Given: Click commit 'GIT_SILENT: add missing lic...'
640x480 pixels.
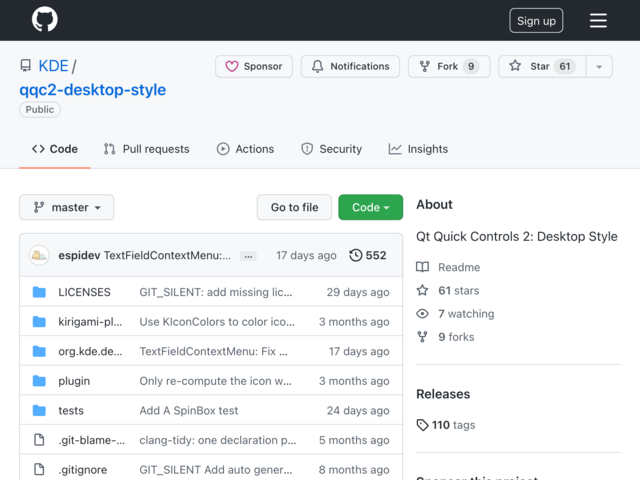Looking at the screenshot, I should coord(216,292).
